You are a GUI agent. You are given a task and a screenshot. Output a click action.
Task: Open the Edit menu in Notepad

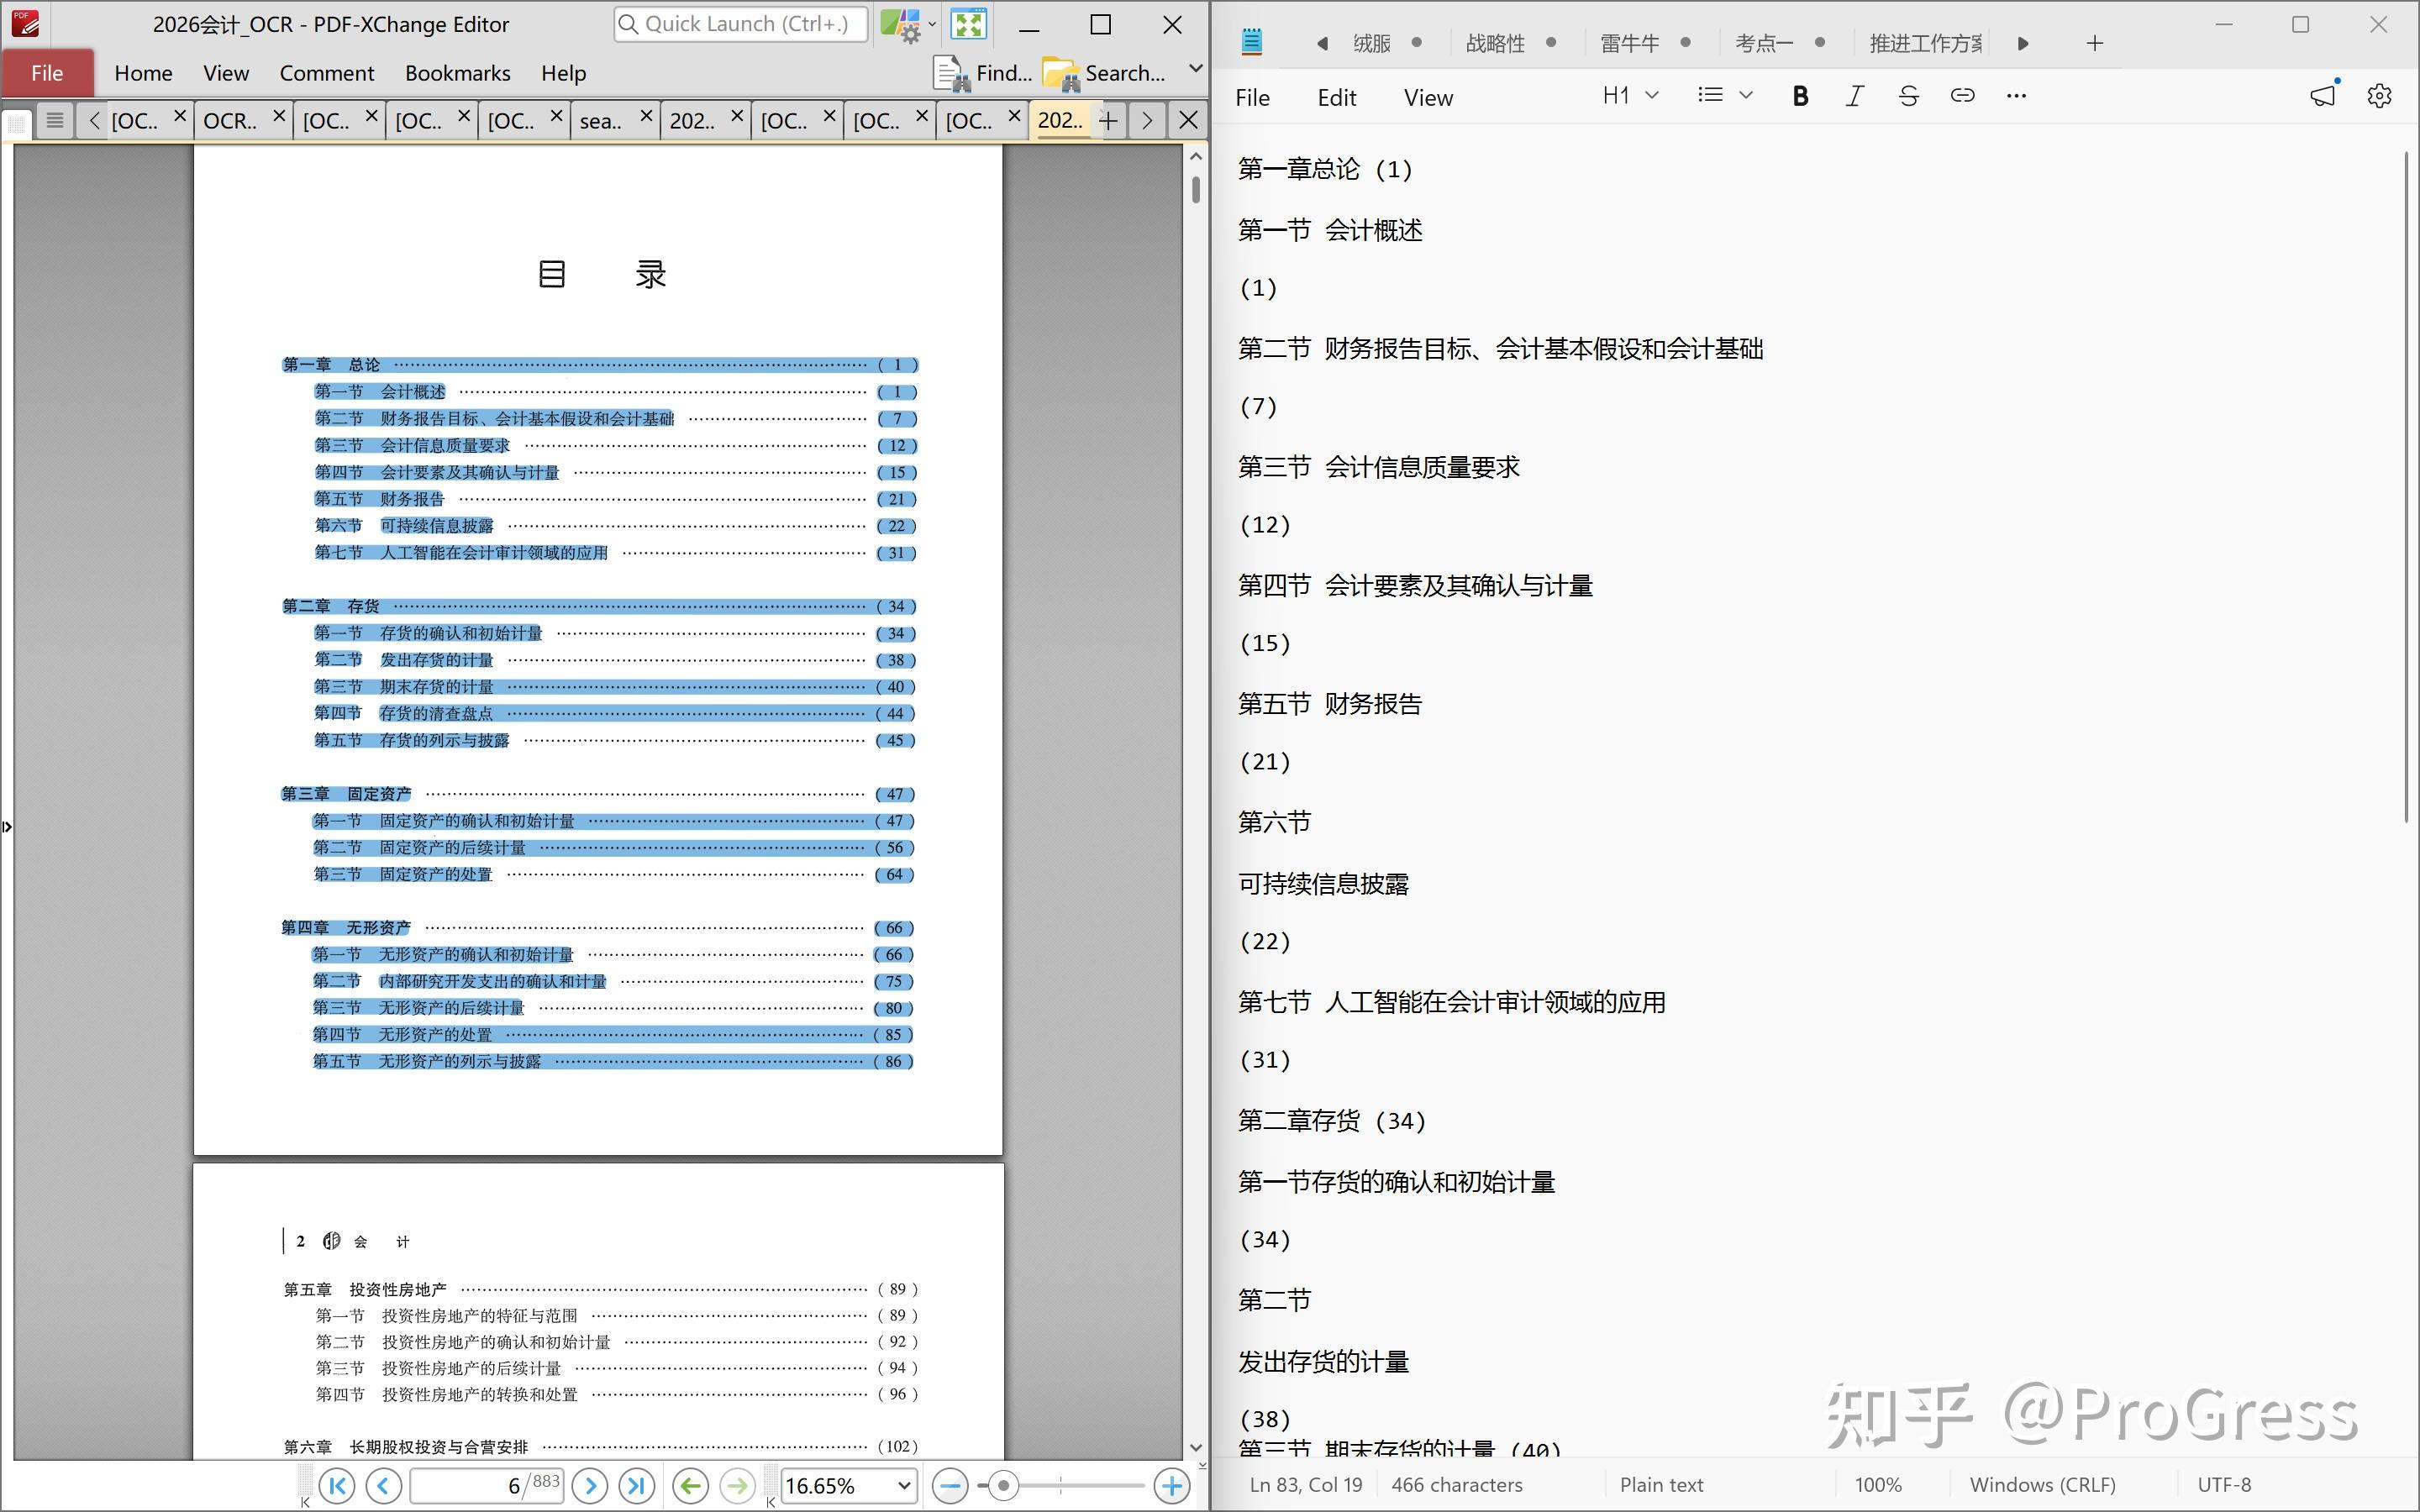tap(1336, 97)
